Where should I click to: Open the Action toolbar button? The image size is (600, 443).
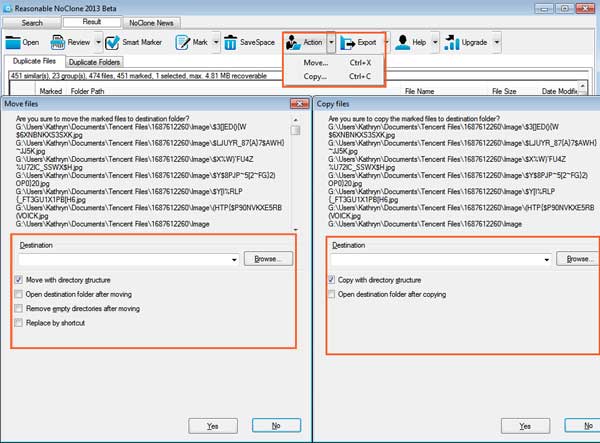click(x=304, y=43)
